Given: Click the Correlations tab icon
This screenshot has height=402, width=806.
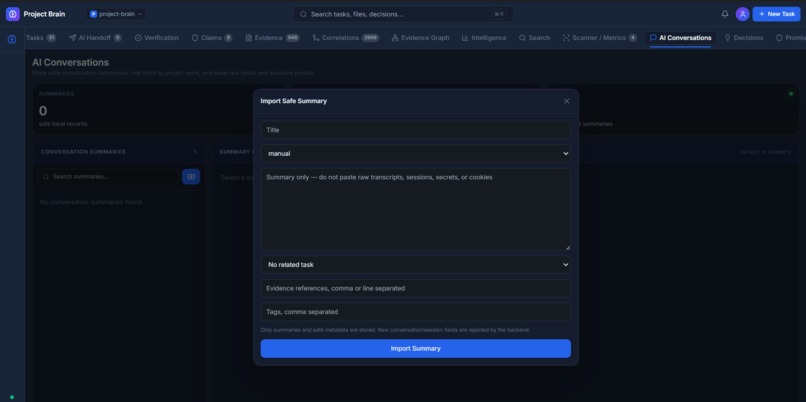Looking at the screenshot, I should click(x=316, y=38).
